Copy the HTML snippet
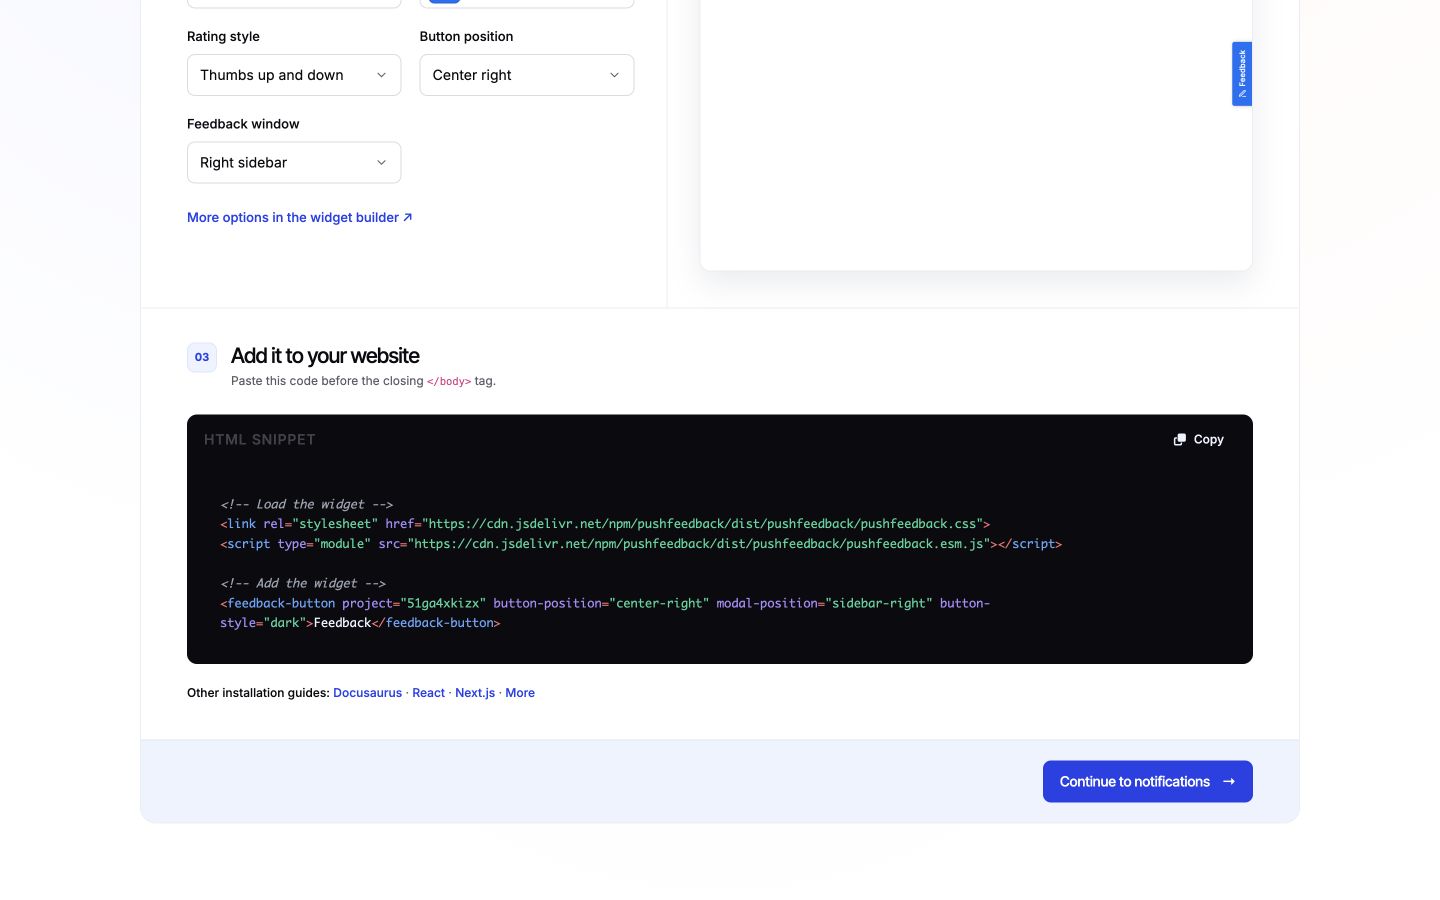Image resolution: width=1440 pixels, height=900 pixels. pyautogui.click(x=1198, y=439)
